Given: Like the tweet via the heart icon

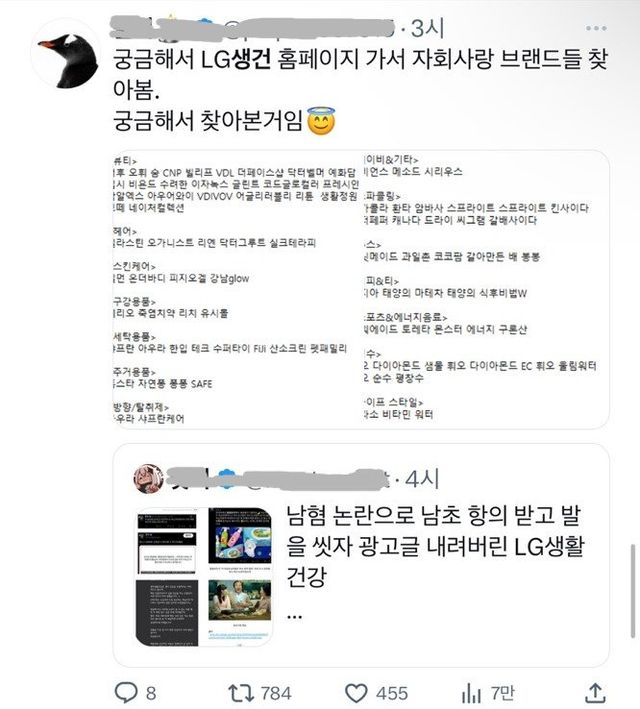Looking at the screenshot, I should click(356, 693).
